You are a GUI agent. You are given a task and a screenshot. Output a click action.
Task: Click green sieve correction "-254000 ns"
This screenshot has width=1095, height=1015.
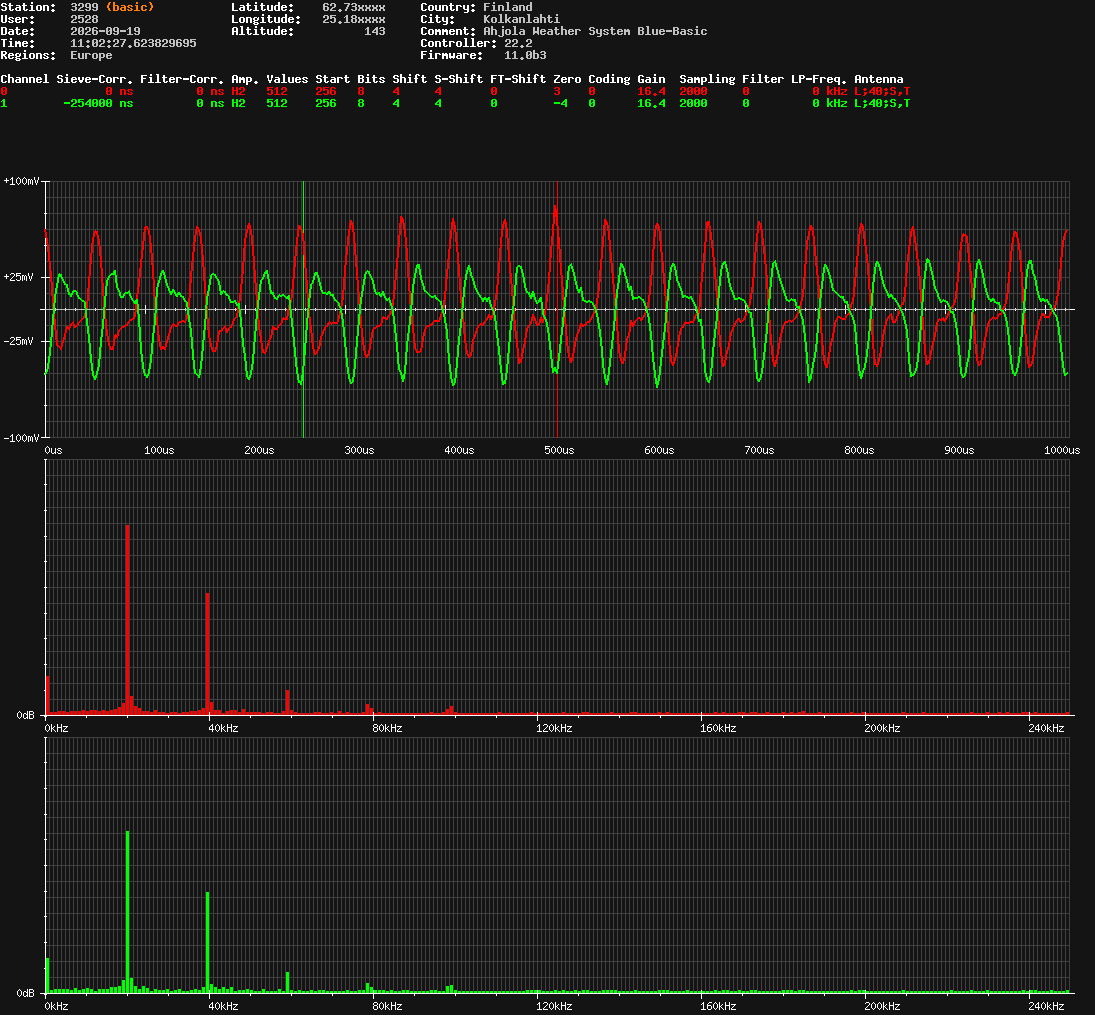[x=98, y=103]
